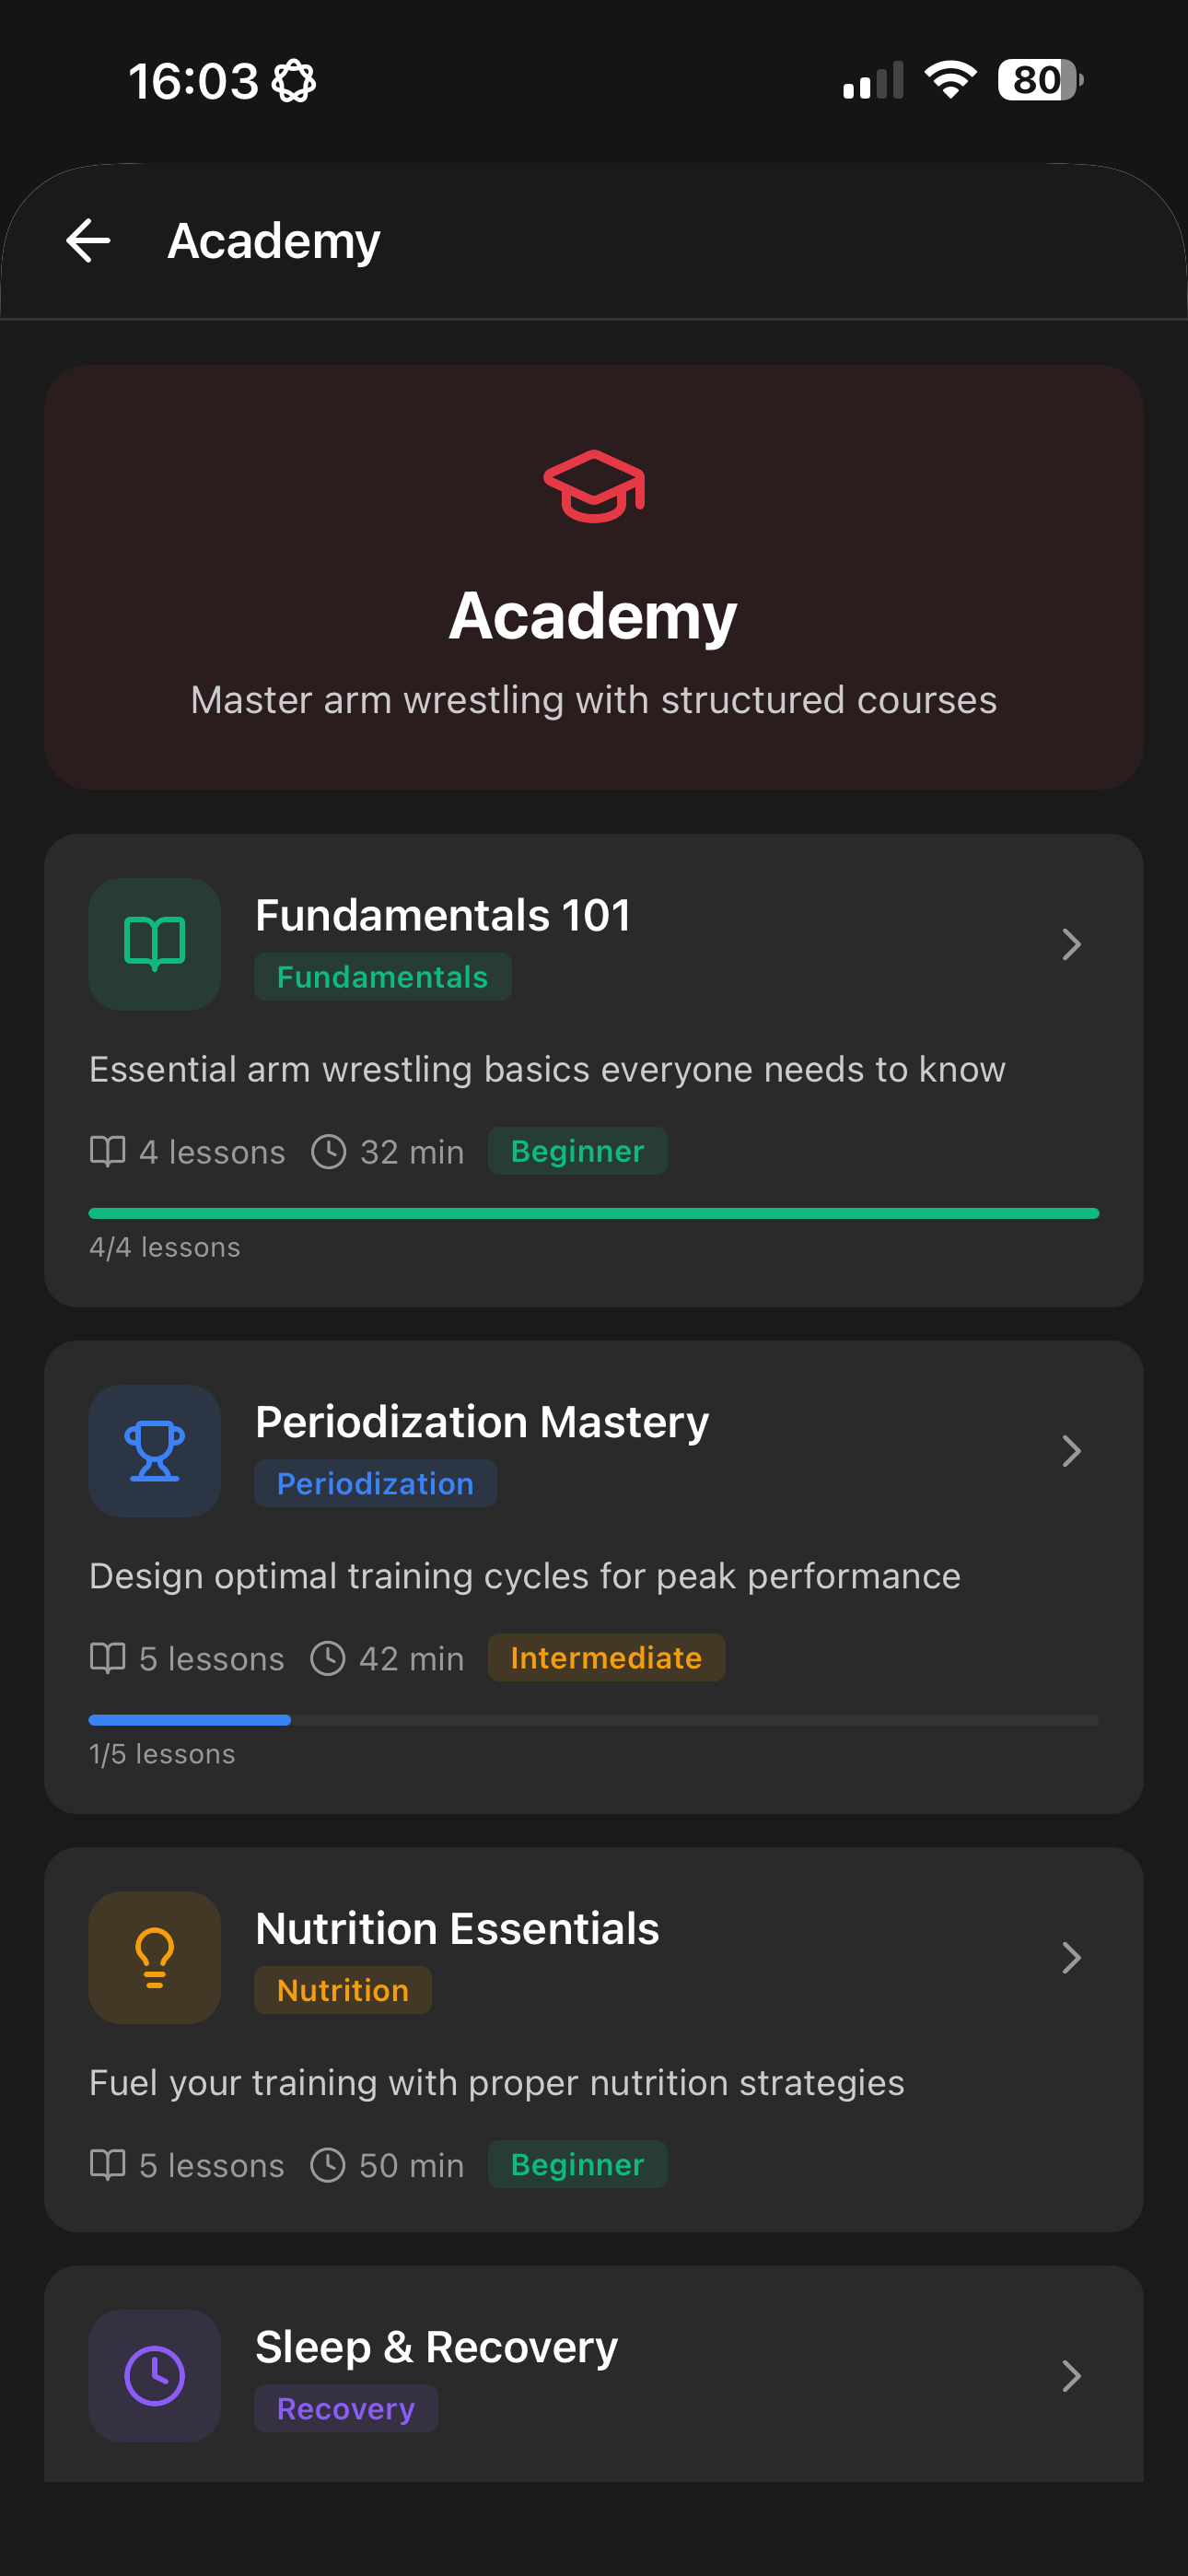Tap the orange lightbulb icon for Nutrition Essentials
The image size is (1188, 2576).
click(x=155, y=1958)
